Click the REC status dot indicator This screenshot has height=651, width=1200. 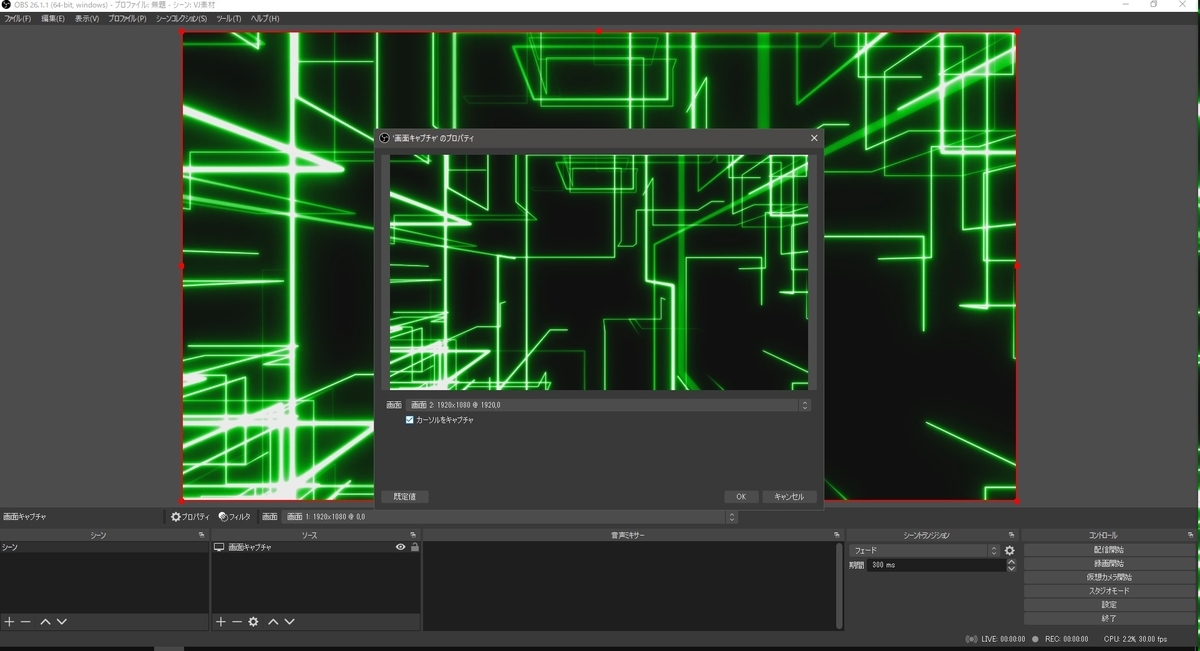(1036, 639)
